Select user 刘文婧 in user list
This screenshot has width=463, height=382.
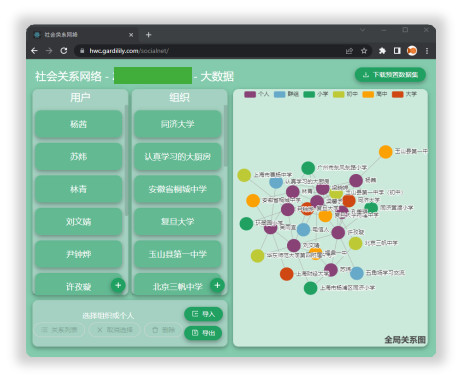pyautogui.click(x=78, y=222)
